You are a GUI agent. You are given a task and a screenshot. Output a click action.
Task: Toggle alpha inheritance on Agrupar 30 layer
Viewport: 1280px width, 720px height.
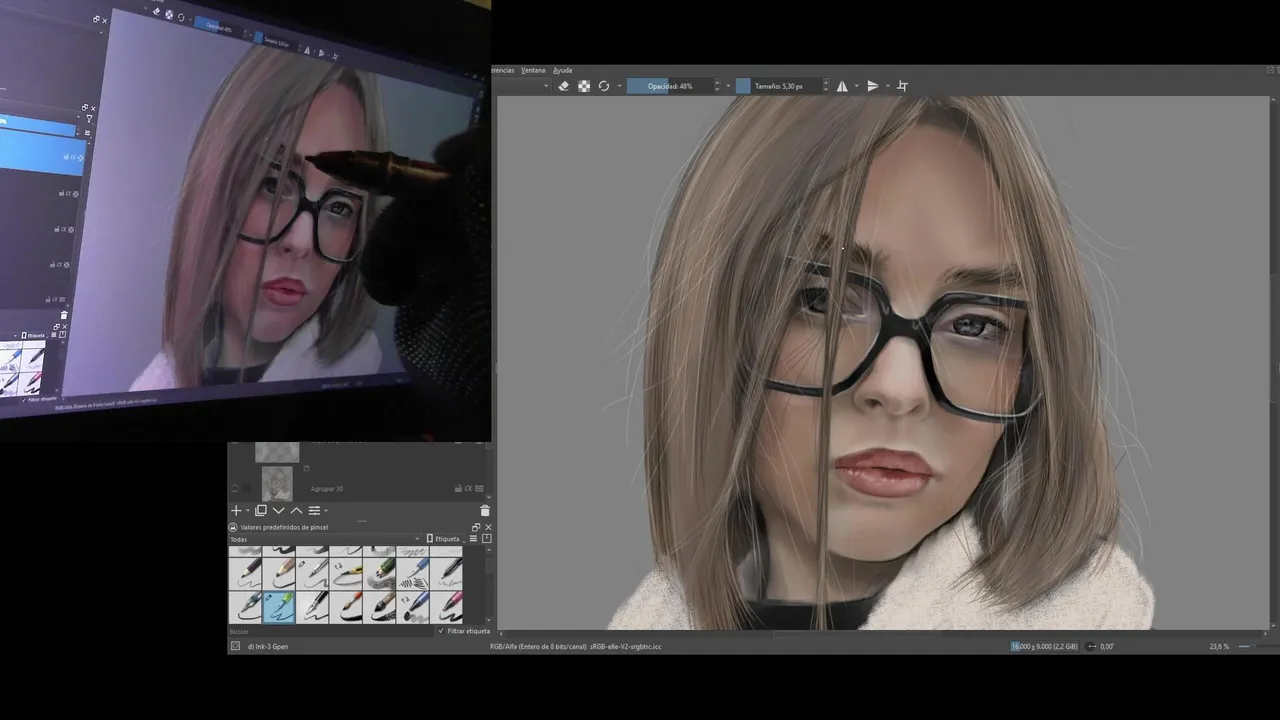[x=468, y=488]
